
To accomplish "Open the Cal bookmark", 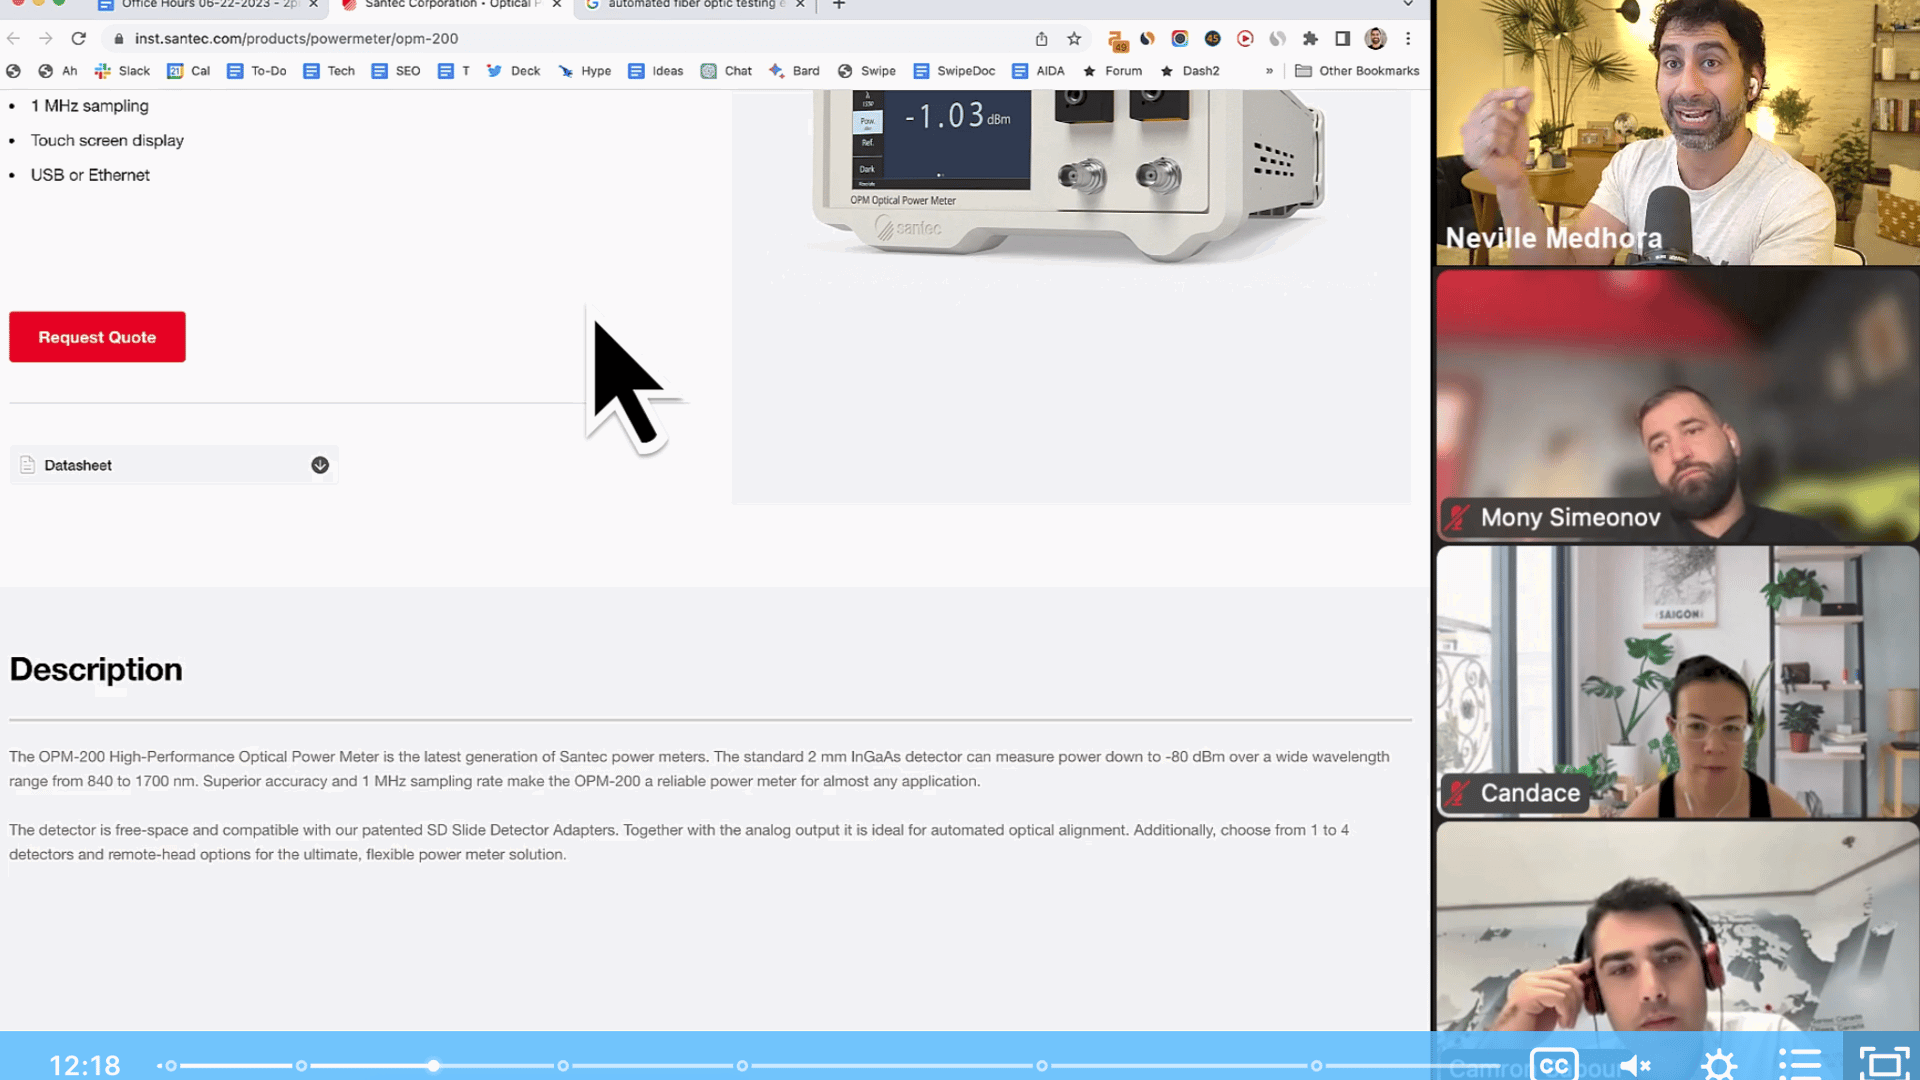I will (x=189, y=71).
